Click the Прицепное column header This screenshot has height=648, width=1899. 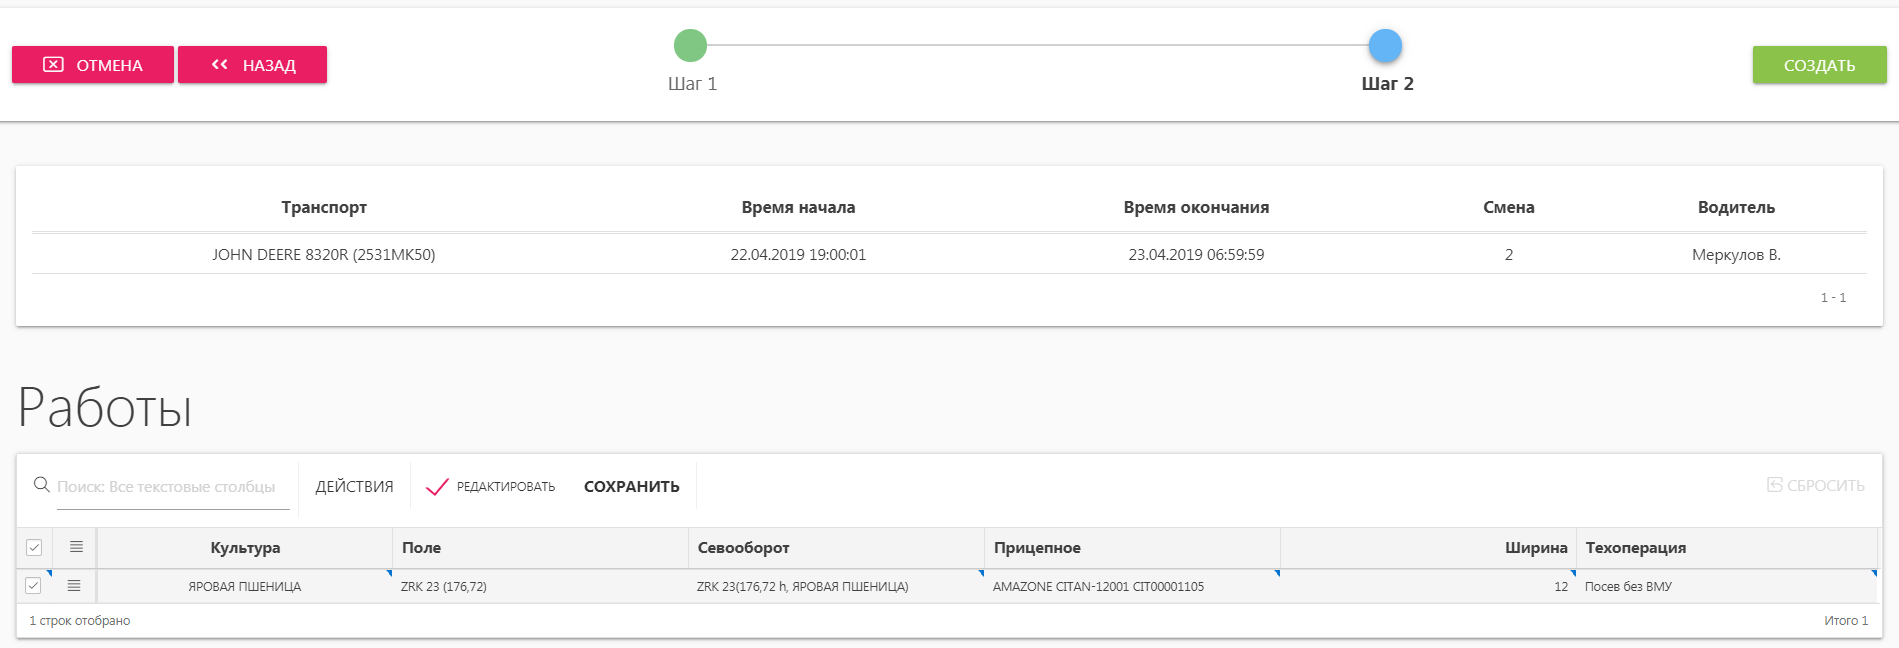tap(1132, 548)
